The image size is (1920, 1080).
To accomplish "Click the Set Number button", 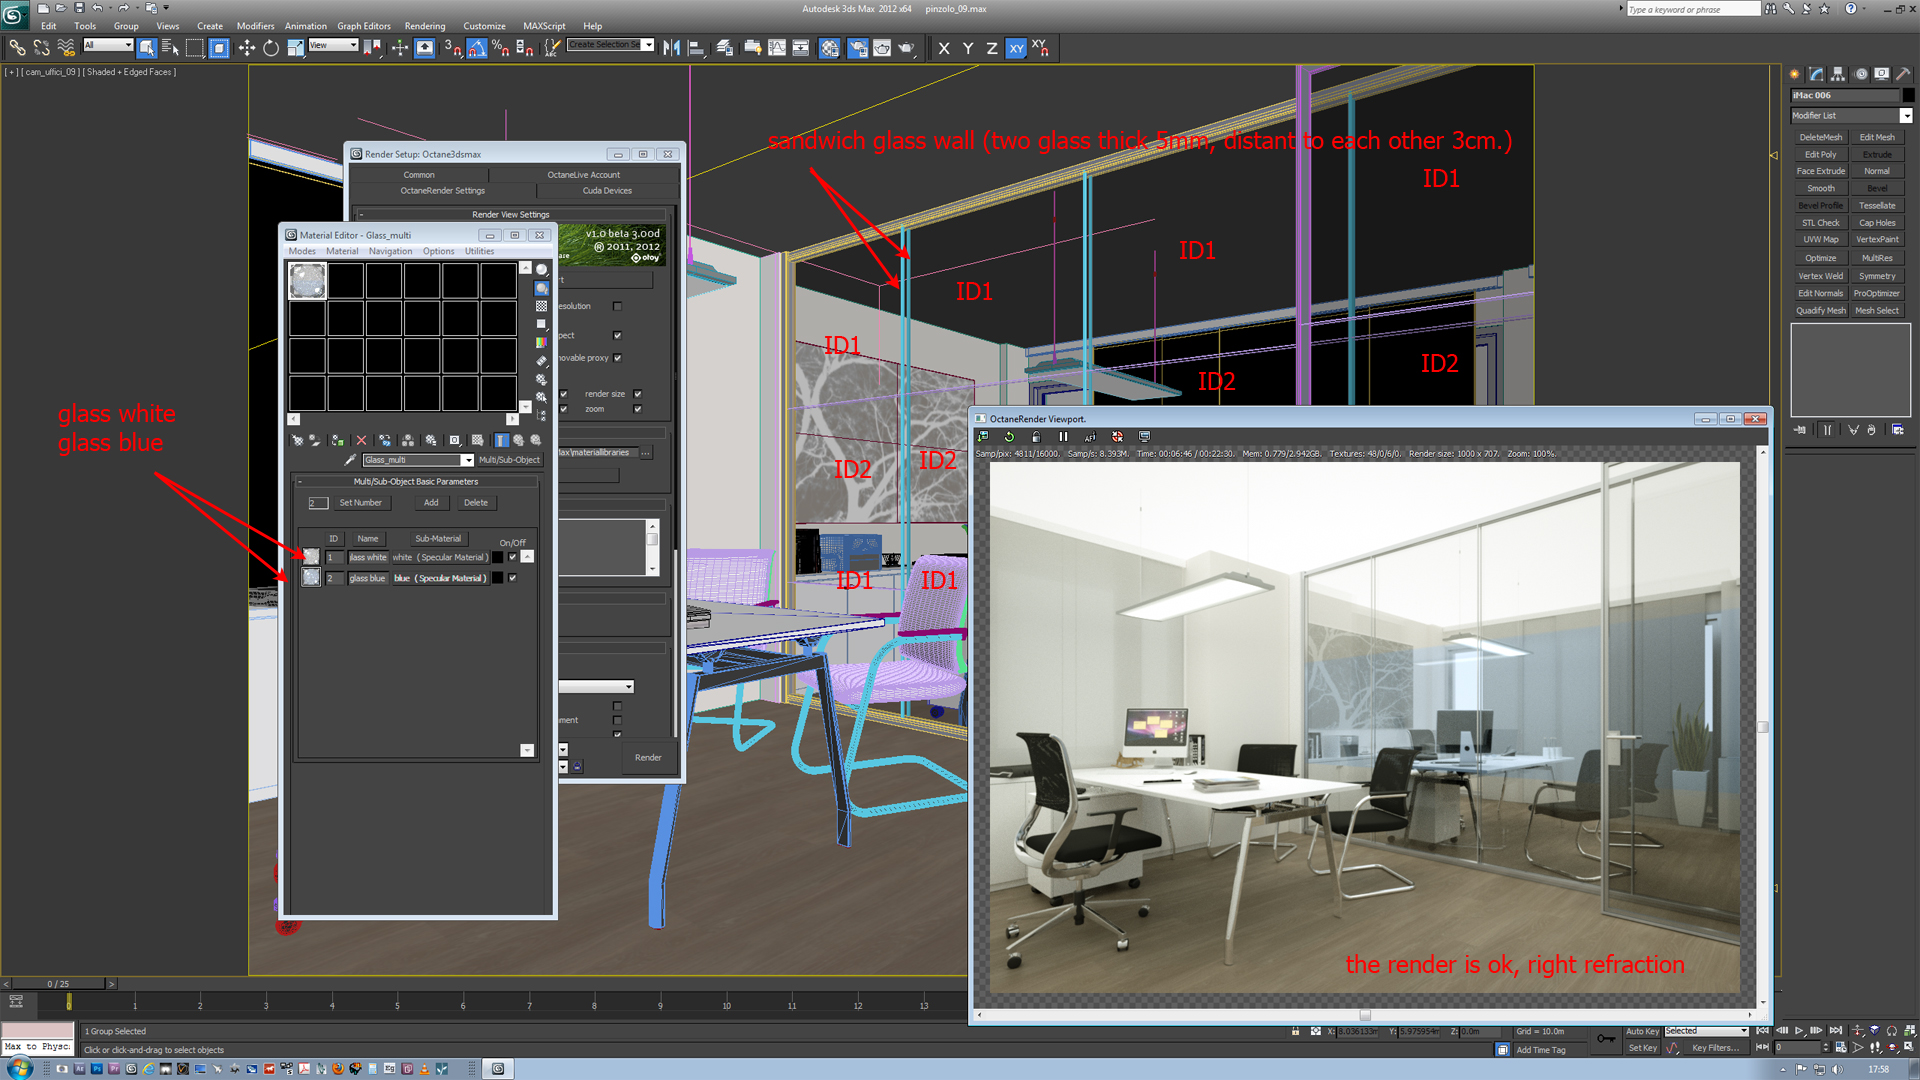I will point(360,503).
